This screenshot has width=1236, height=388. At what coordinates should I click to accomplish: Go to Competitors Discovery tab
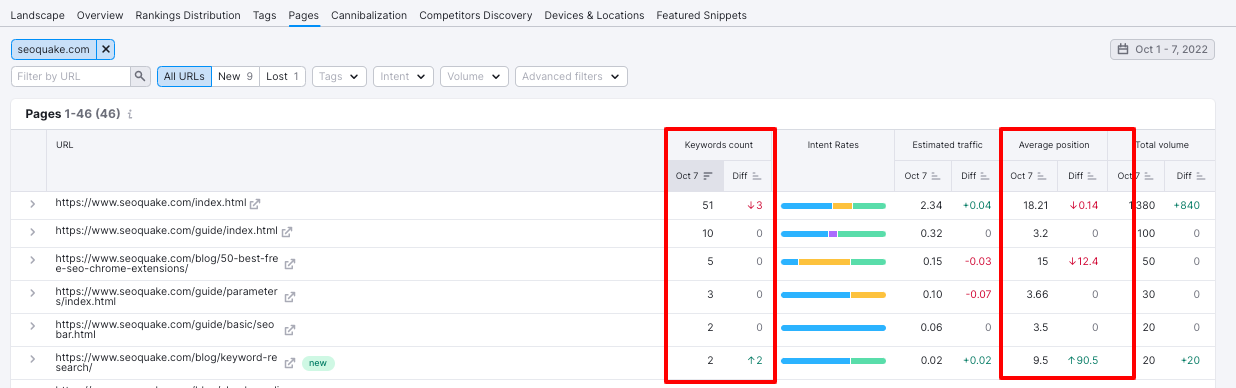point(476,15)
